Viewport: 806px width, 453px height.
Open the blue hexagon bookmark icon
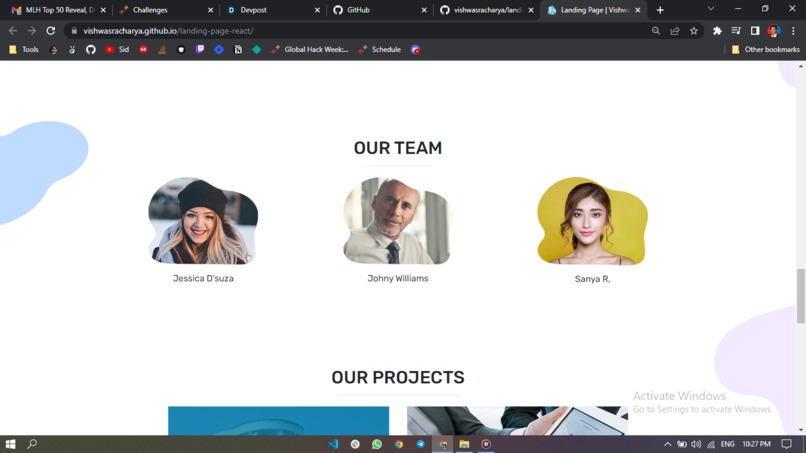pyautogui.click(x=219, y=50)
